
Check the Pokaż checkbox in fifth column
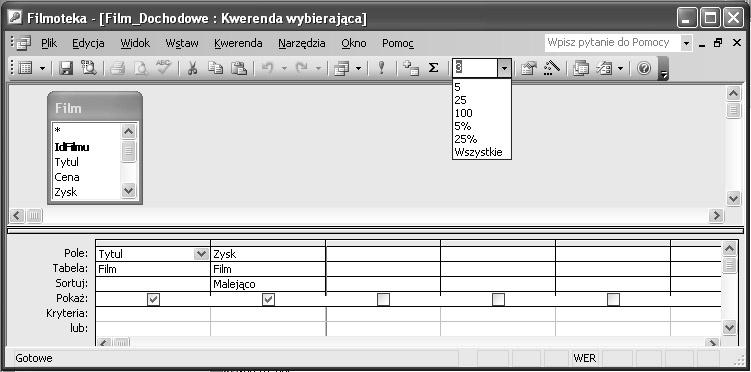(613, 299)
